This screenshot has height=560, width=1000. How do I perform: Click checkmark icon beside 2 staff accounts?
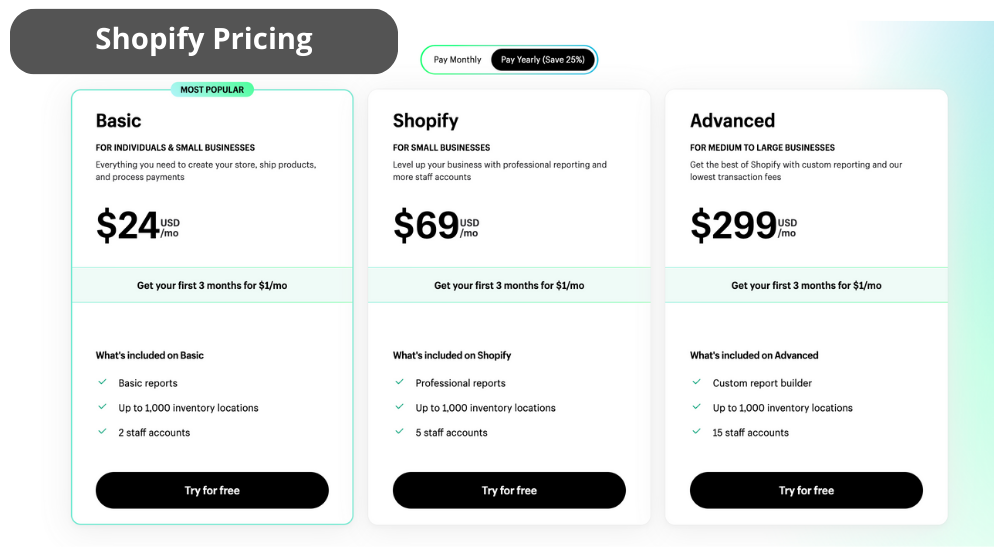click(102, 432)
